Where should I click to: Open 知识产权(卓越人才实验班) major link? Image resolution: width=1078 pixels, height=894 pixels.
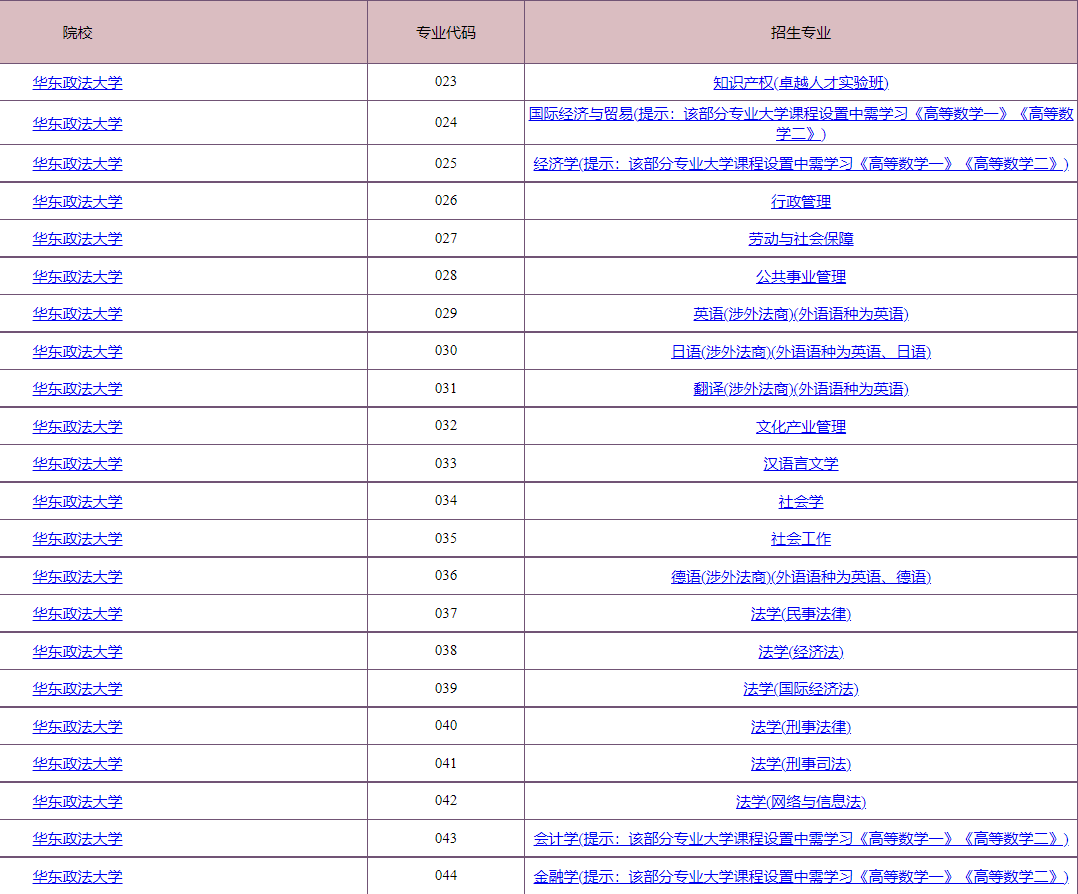(x=800, y=83)
